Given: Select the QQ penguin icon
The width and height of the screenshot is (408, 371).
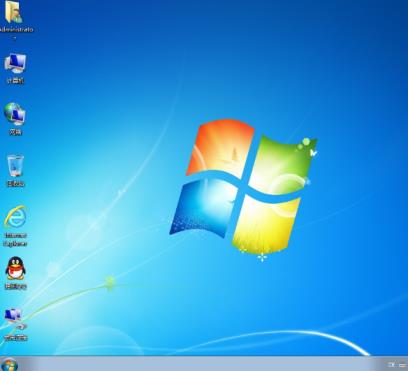Looking at the screenshot, I should 15,268.
